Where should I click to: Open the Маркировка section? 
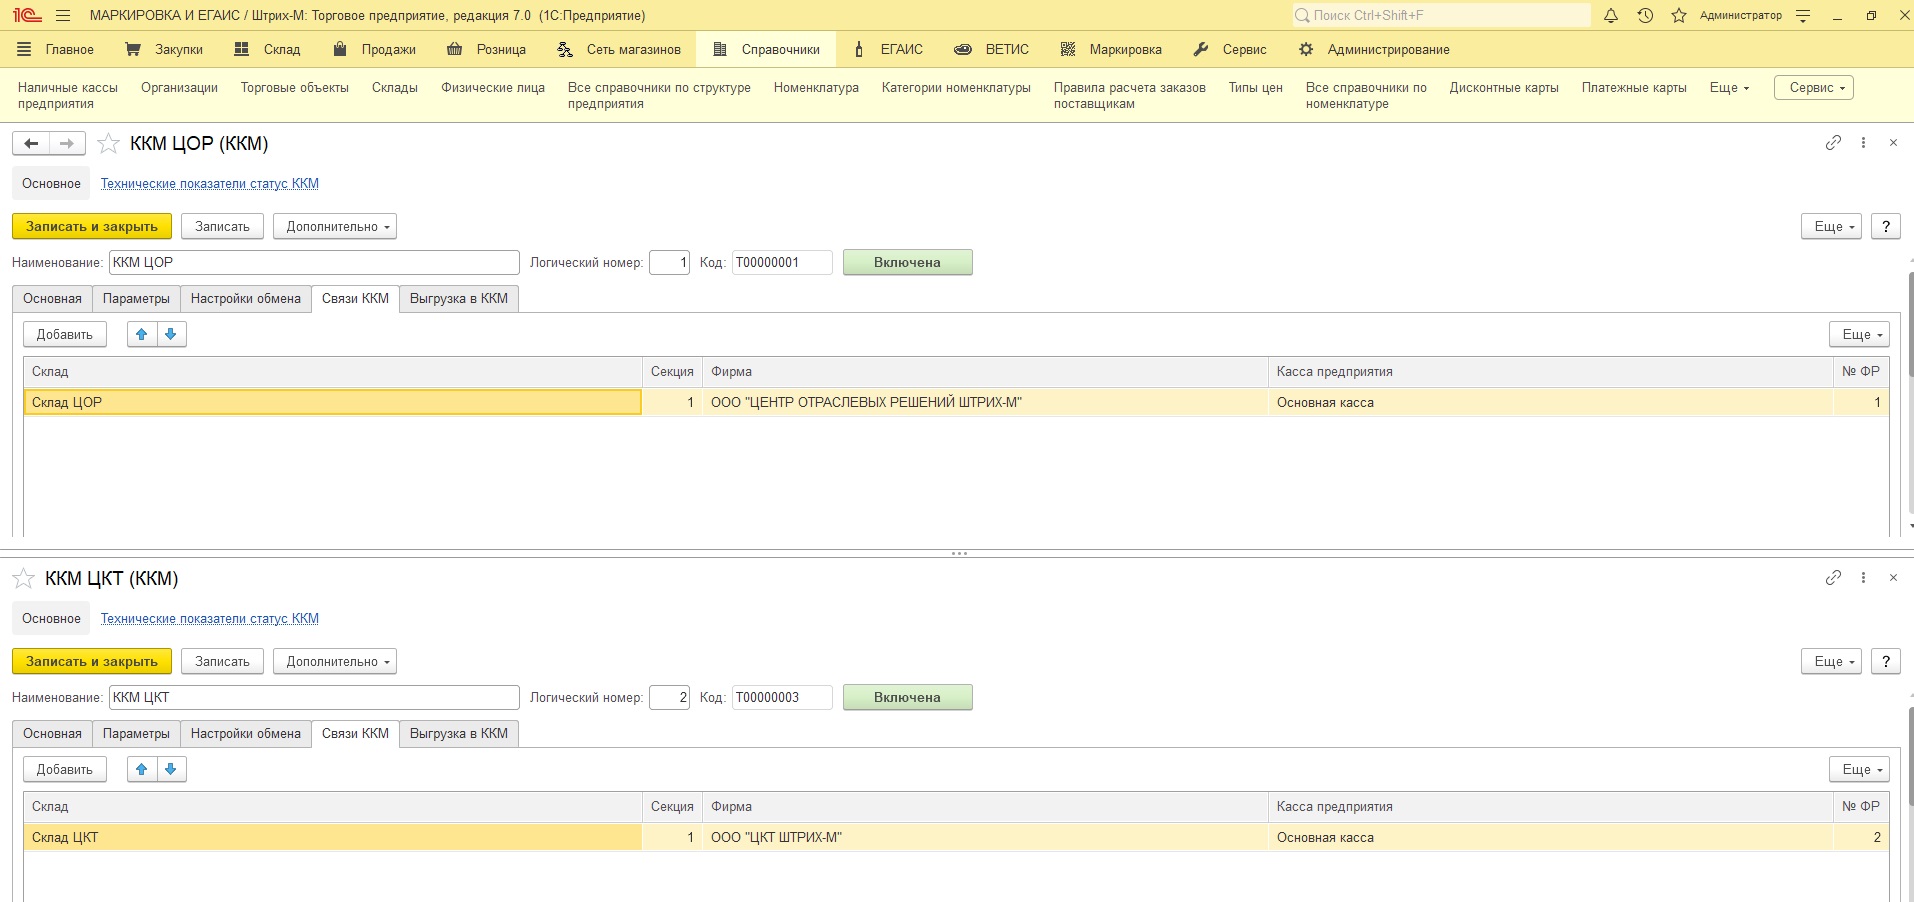tap(1111, 50)
